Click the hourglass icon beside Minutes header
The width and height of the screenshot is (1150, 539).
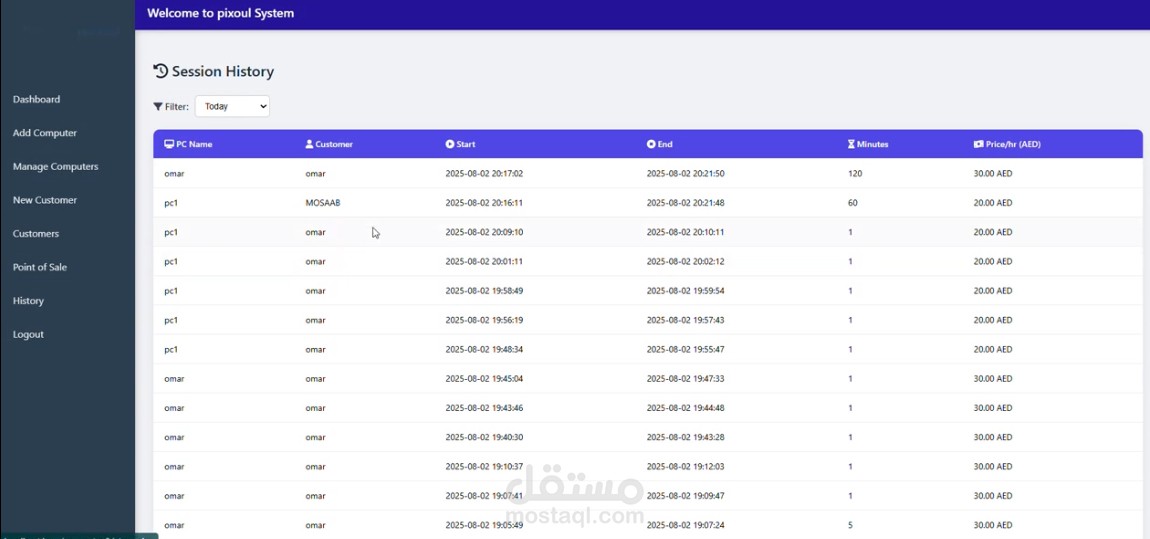[x=851, y=144]
